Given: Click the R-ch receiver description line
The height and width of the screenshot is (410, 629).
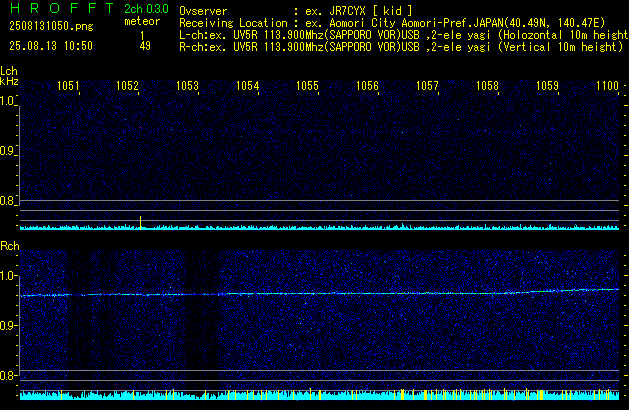Looking at the screenshot, I should (401, 47).
